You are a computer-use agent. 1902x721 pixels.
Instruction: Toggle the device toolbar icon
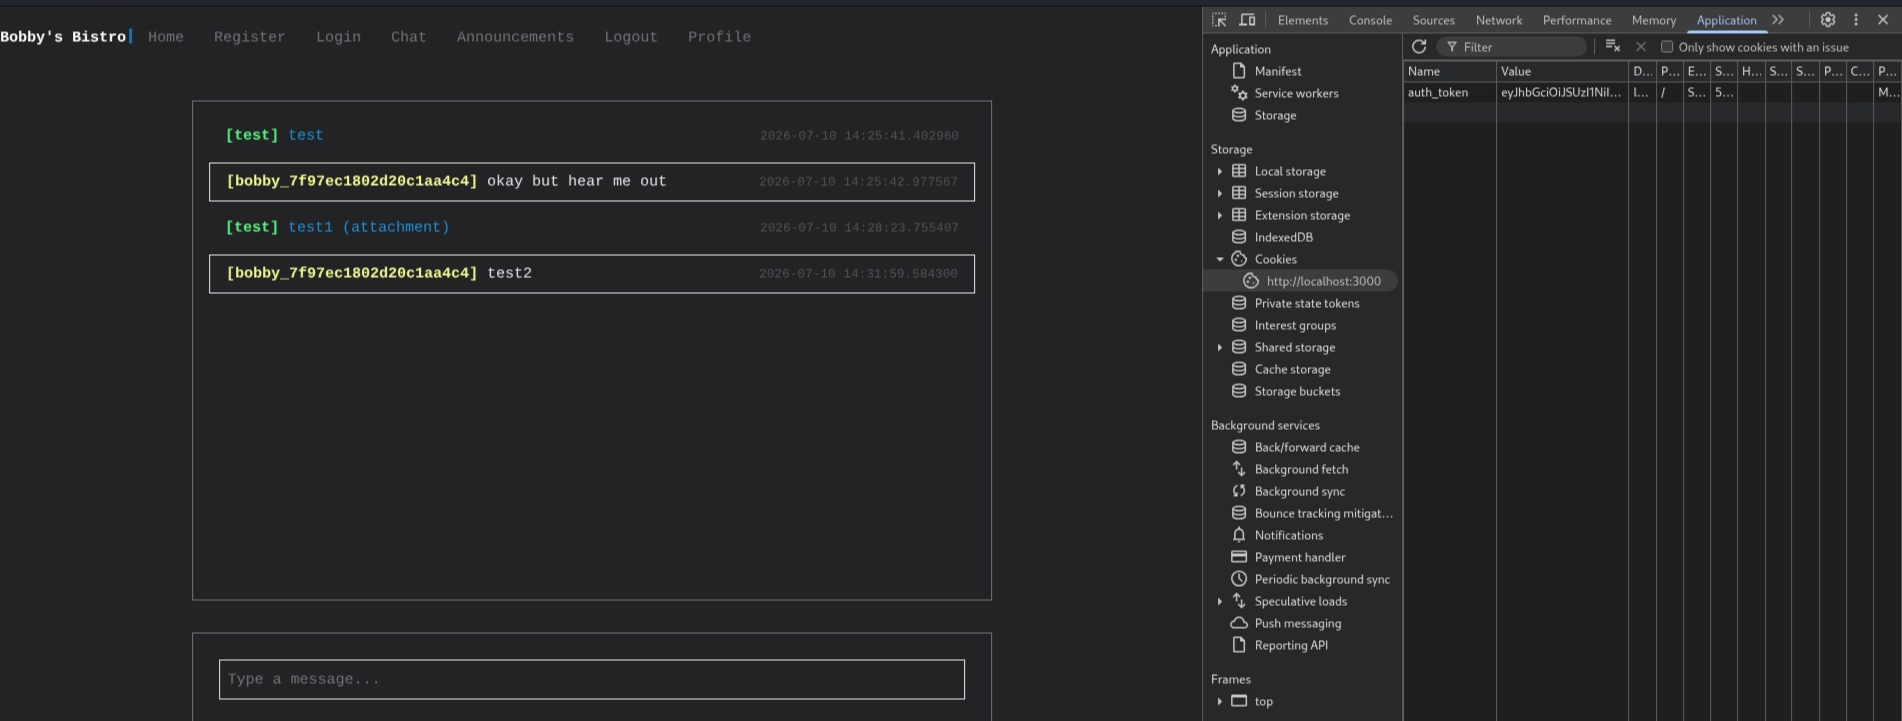point(1247,20)
